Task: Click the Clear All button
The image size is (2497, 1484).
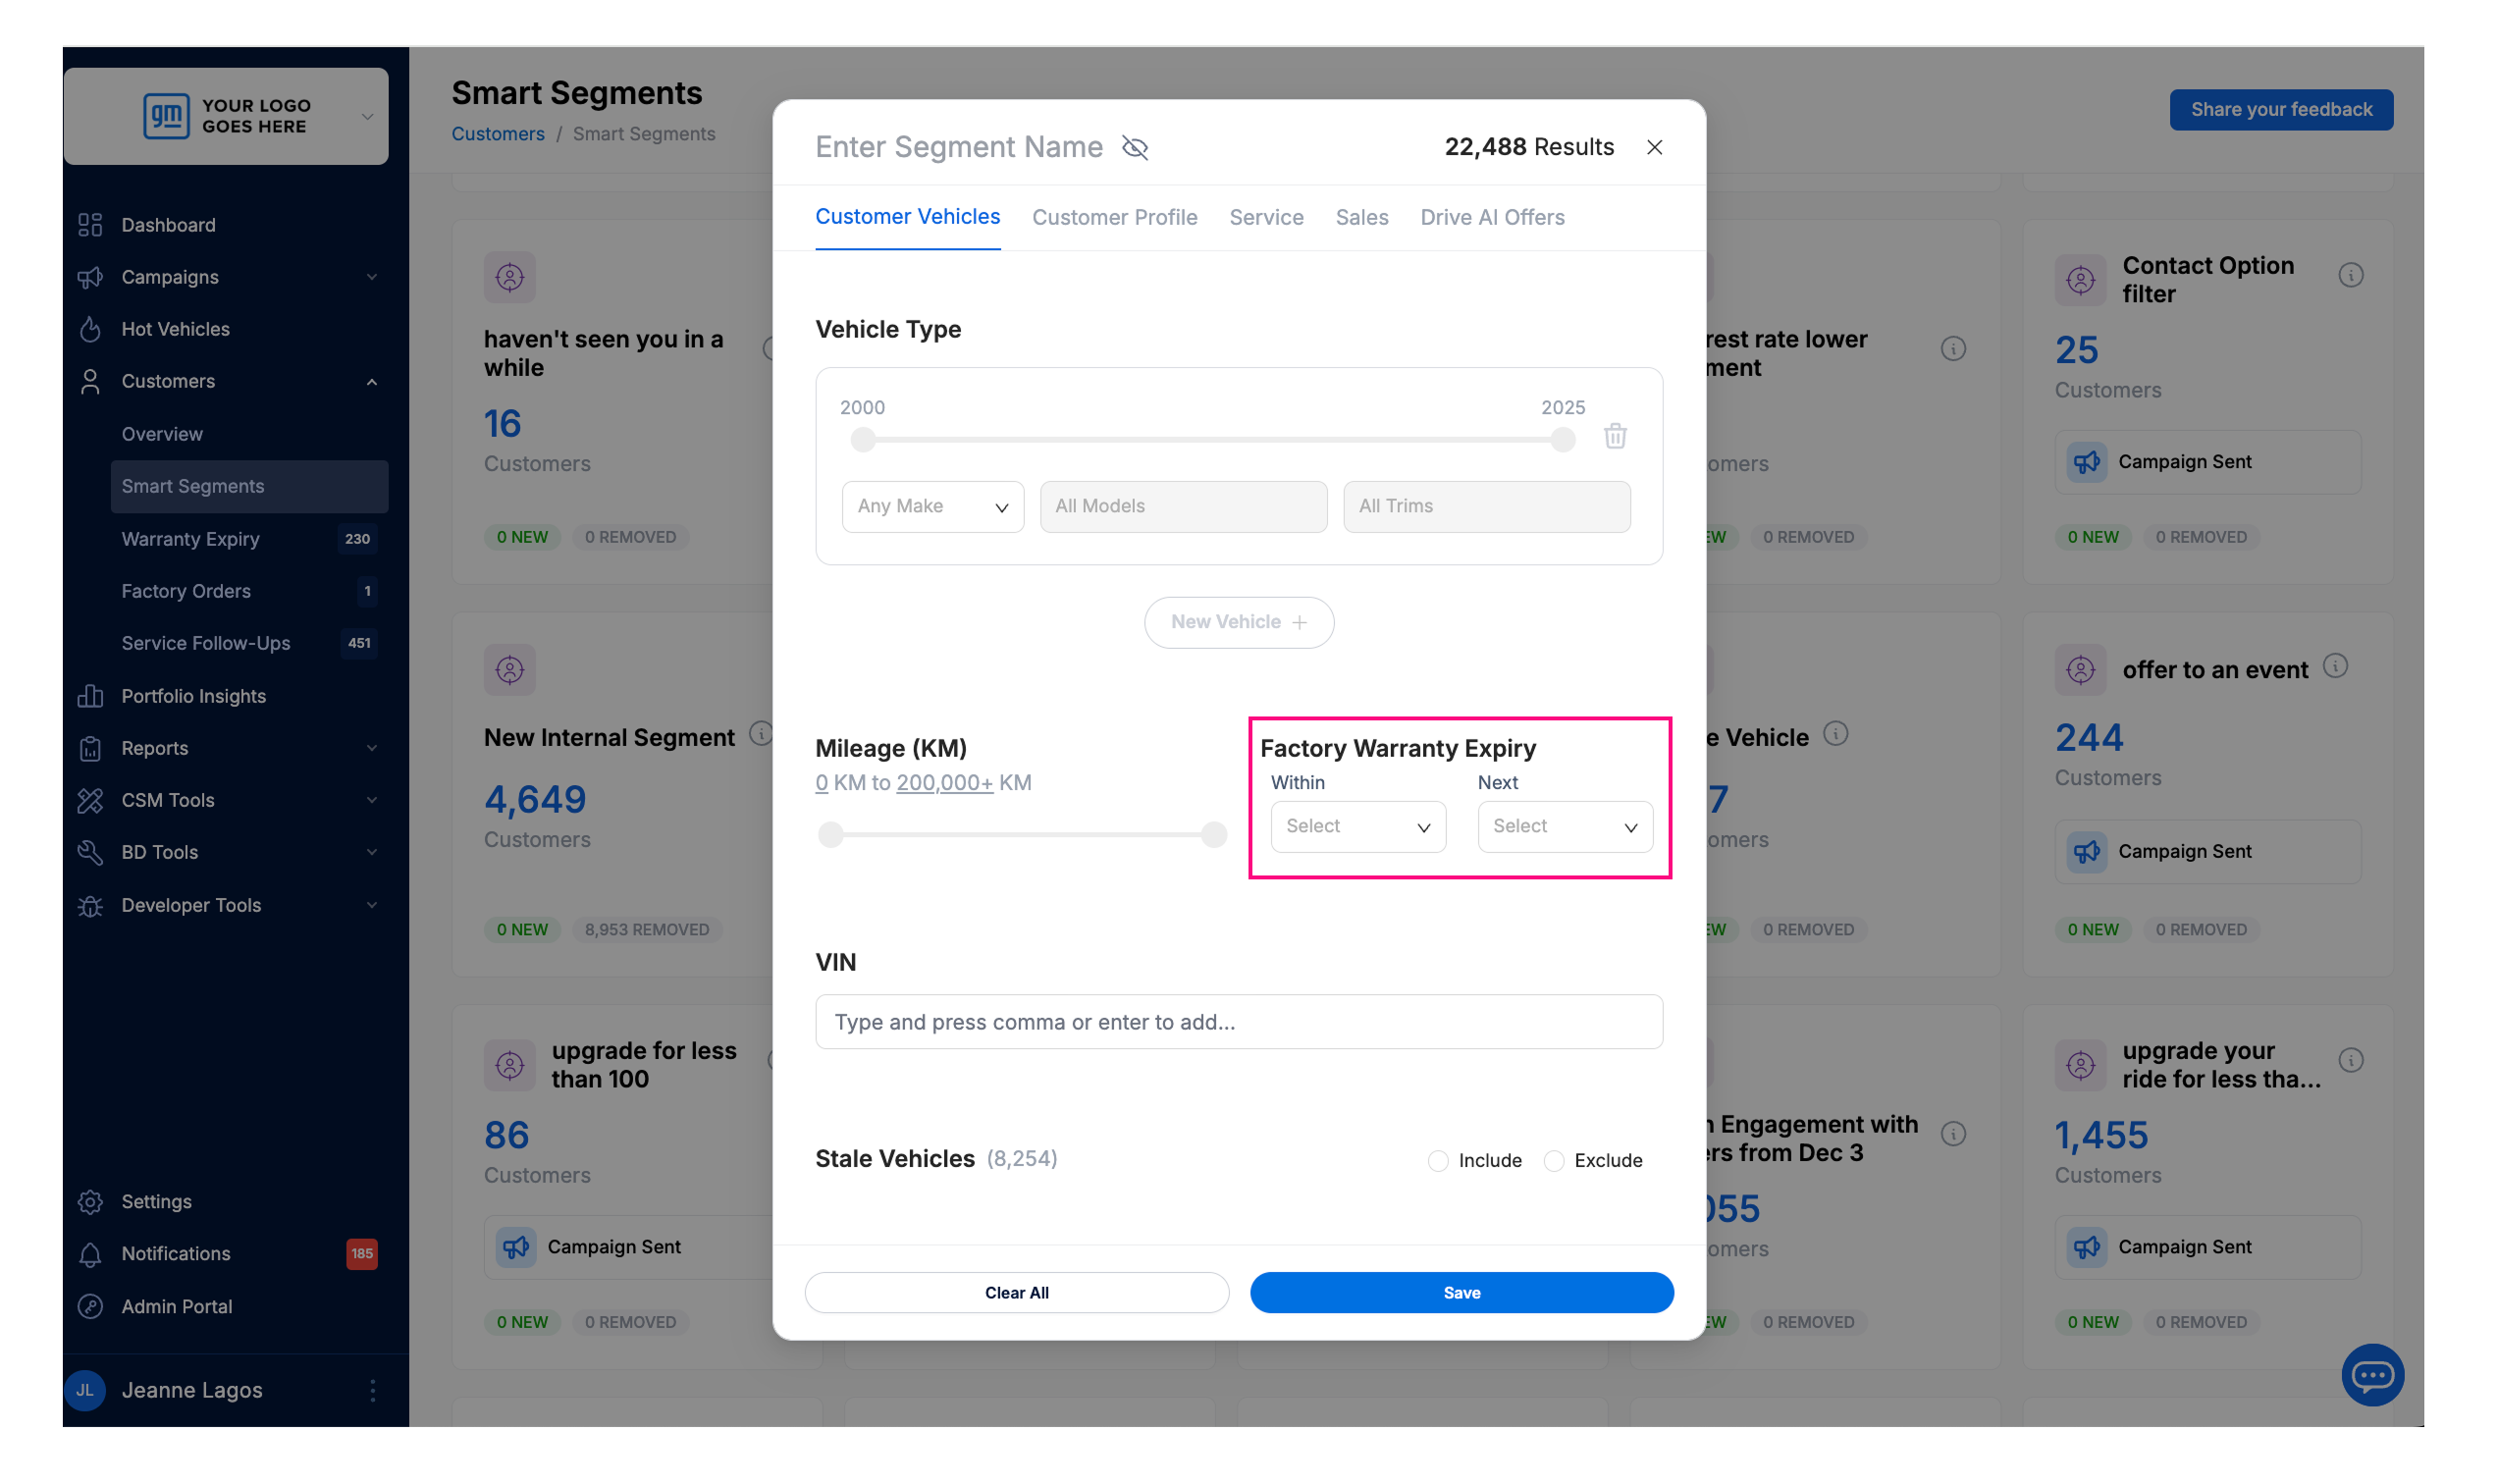Action: coord(1016,1292)
